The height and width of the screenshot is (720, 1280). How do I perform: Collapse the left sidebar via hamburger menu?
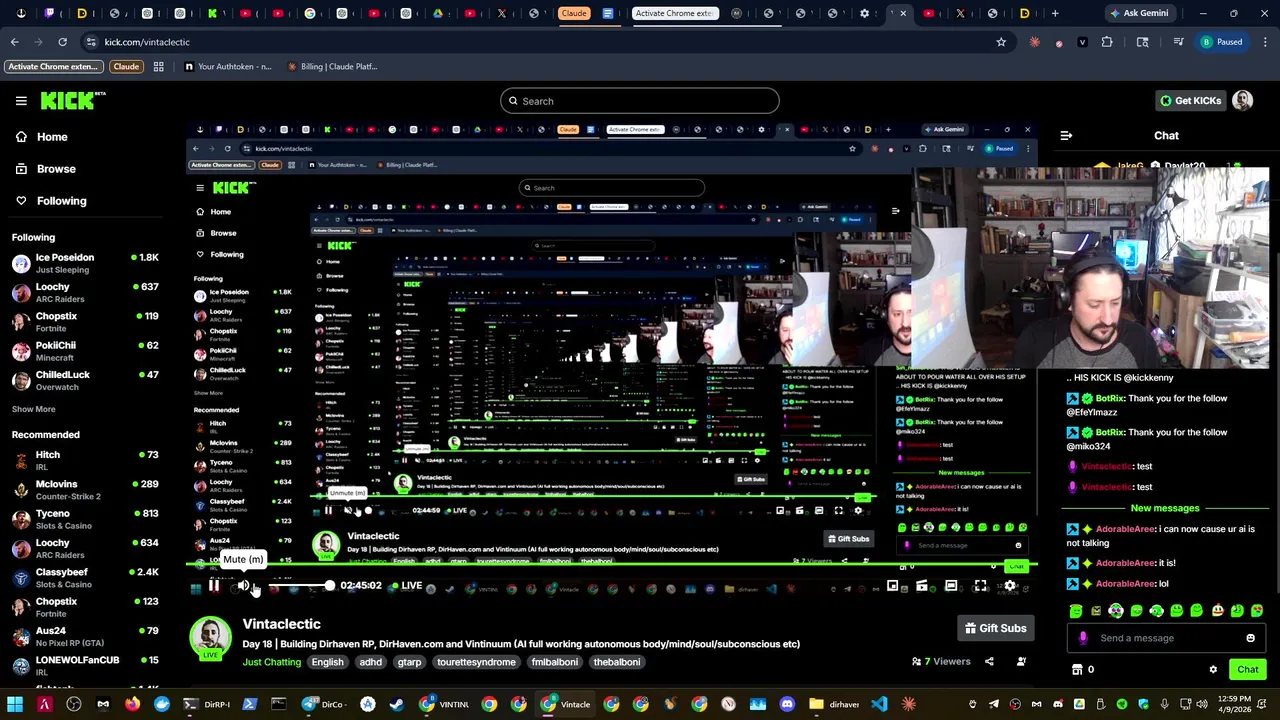(21, 101)
